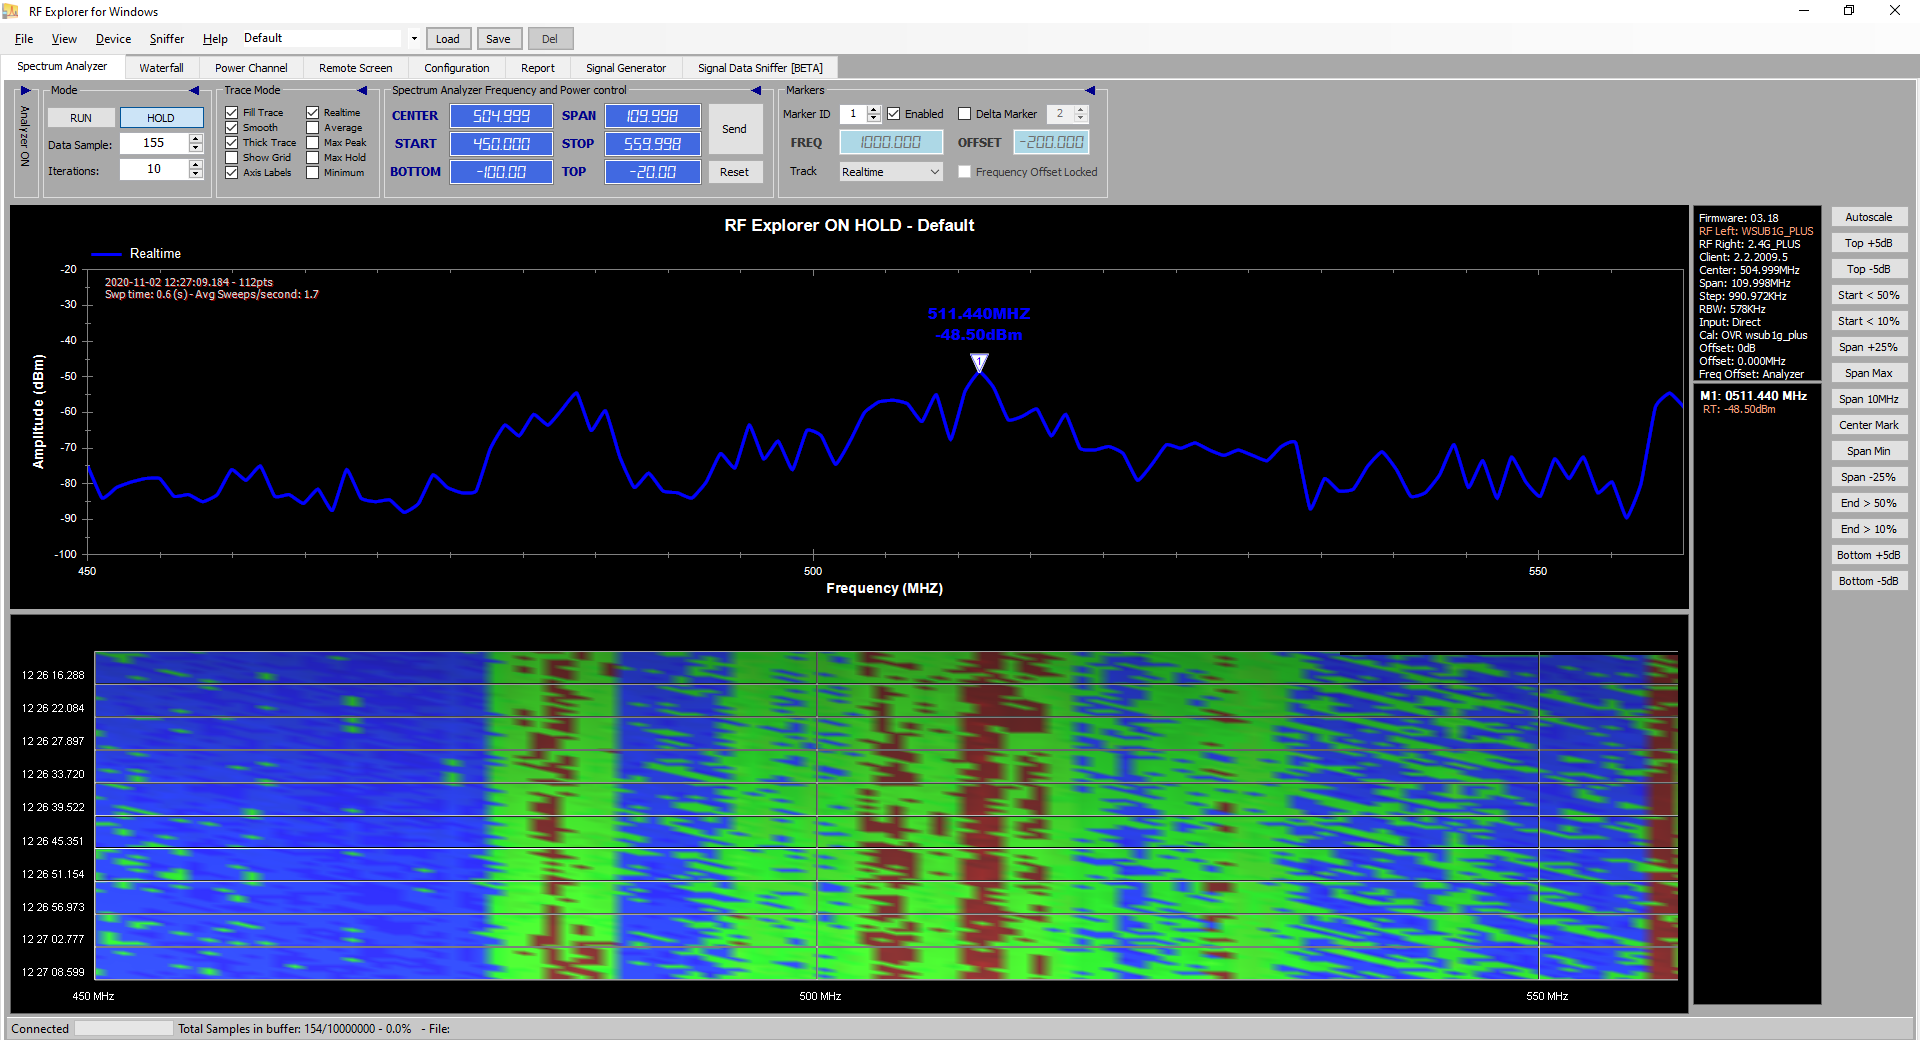Click the Load preset button

click(x=448, y=39)
